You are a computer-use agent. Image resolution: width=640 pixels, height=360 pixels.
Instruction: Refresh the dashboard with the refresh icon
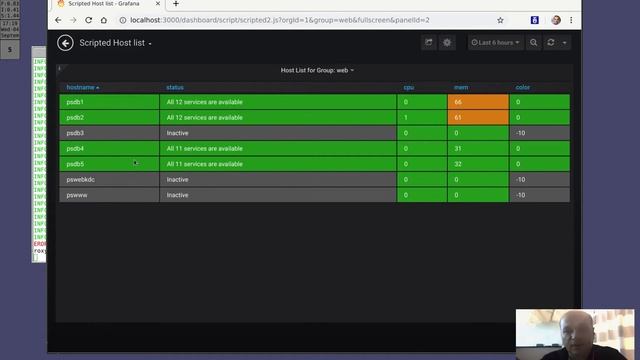tap(551, 42)
